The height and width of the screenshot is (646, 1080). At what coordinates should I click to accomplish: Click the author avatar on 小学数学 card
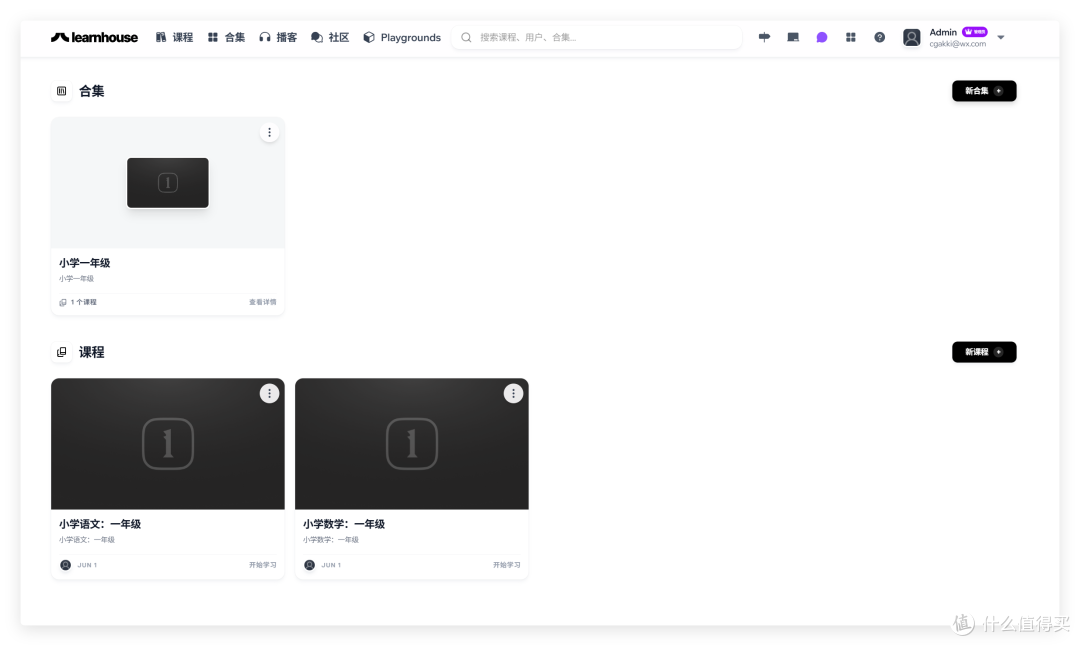tap(309, 565)
